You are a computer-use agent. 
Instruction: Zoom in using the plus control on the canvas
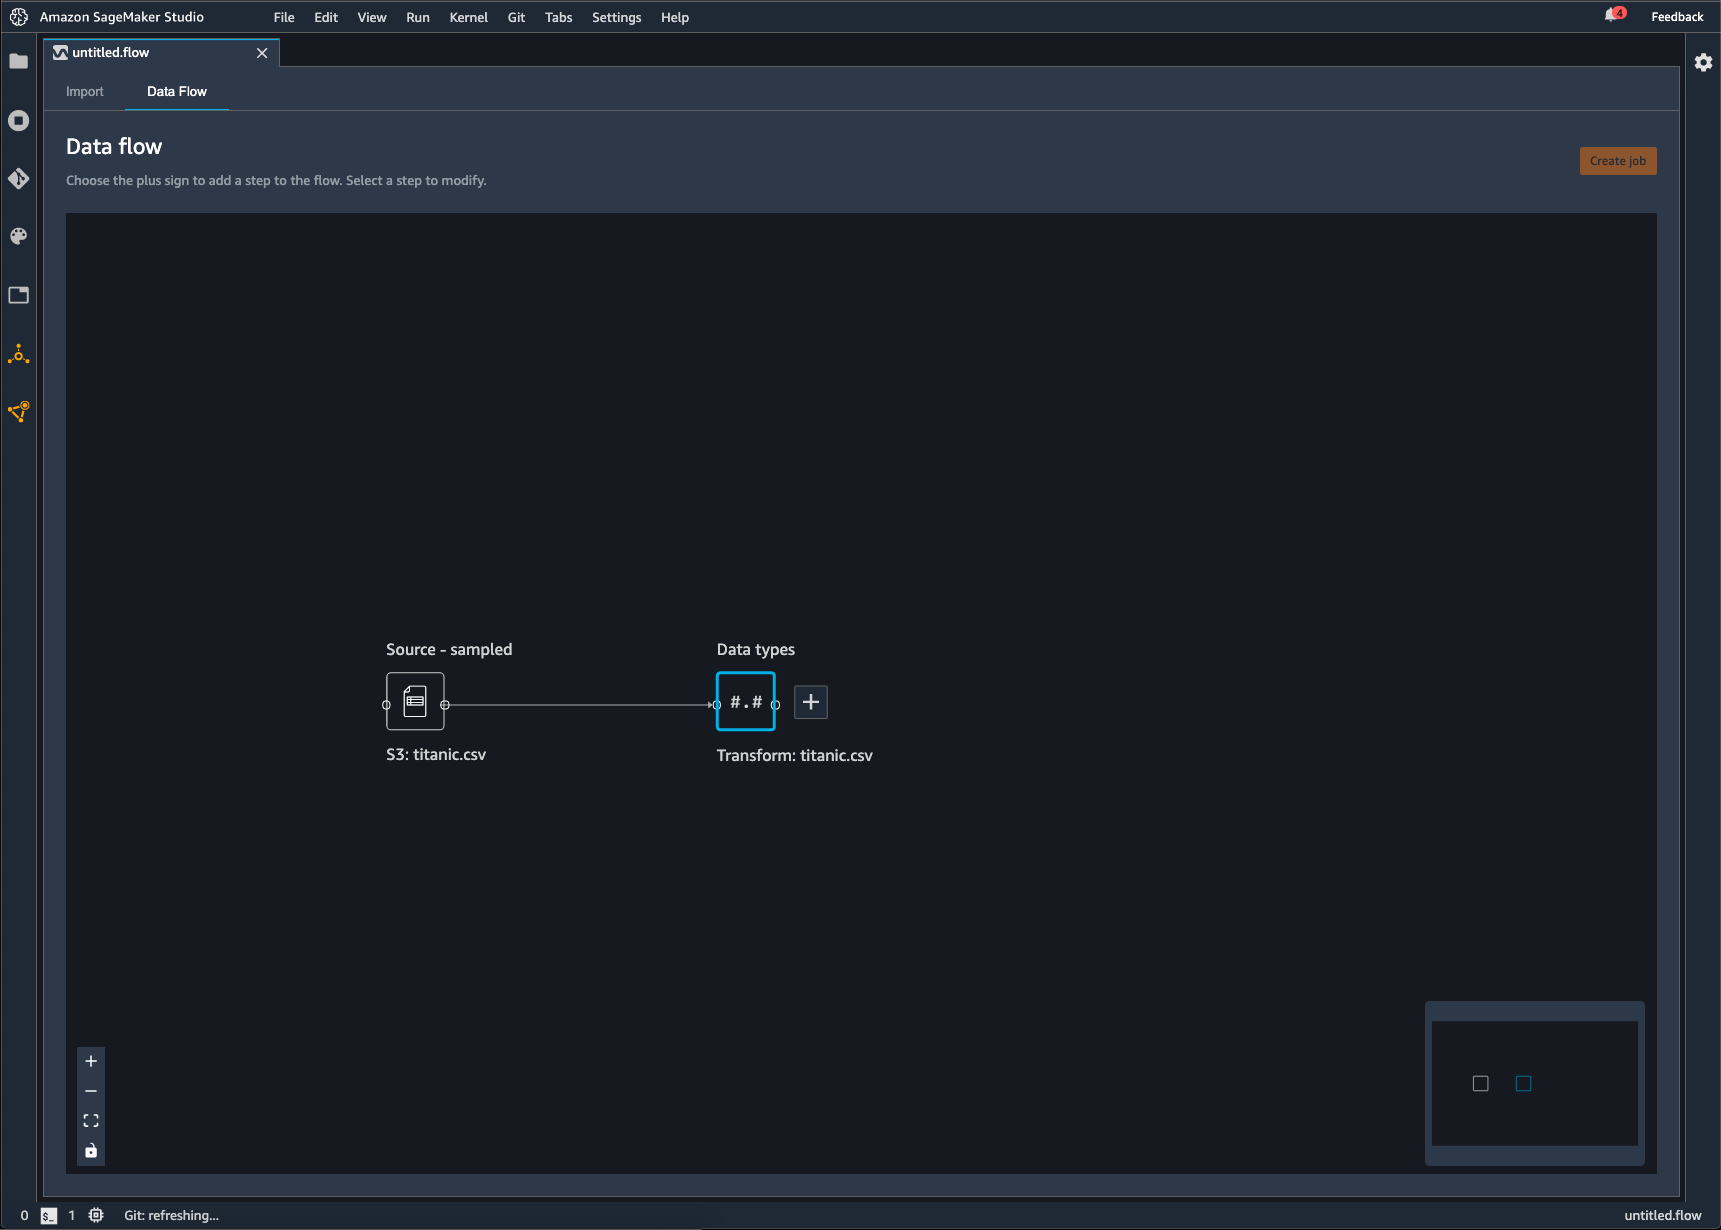coord(91,1061)
